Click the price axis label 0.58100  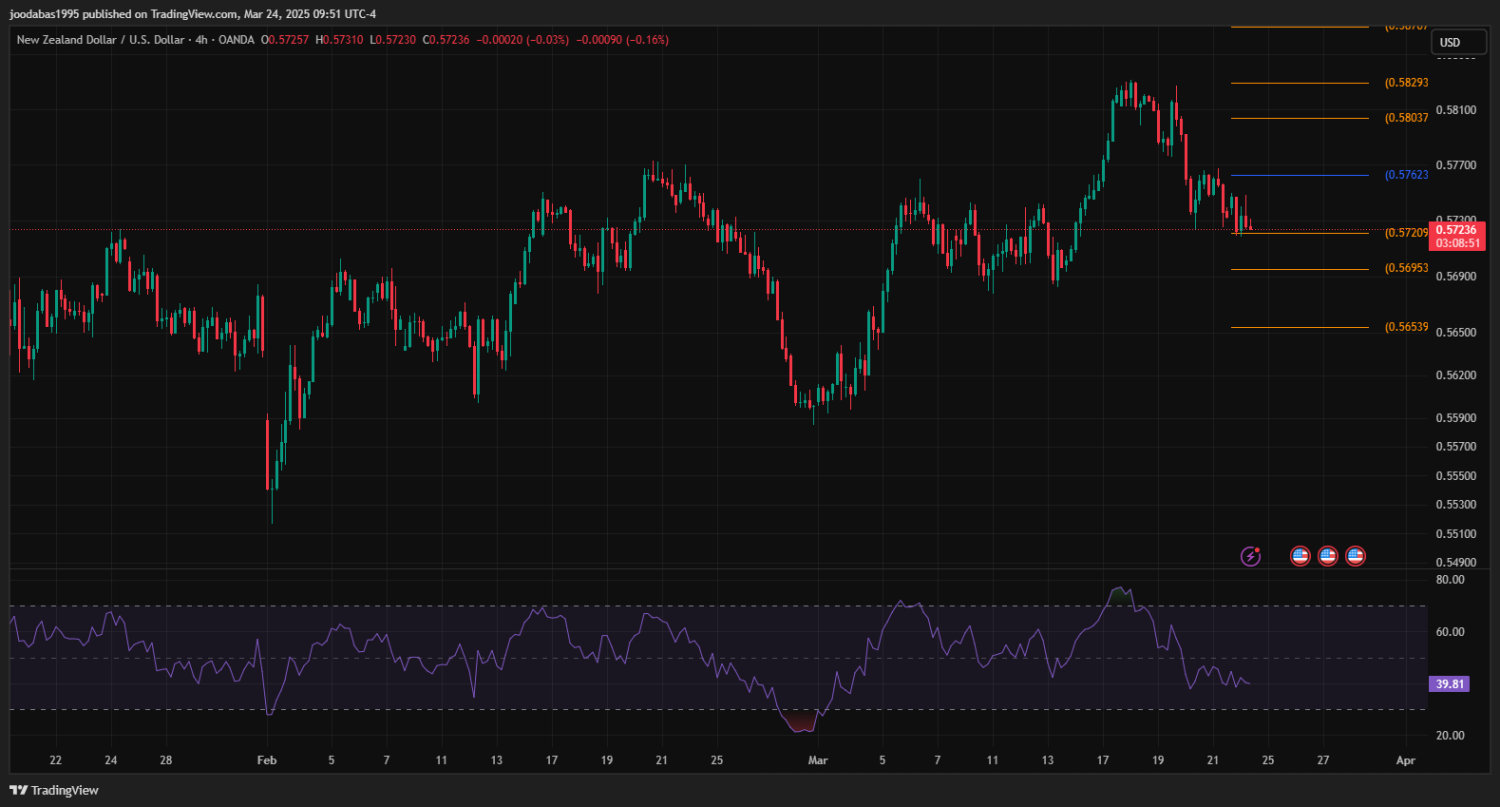1456,109
